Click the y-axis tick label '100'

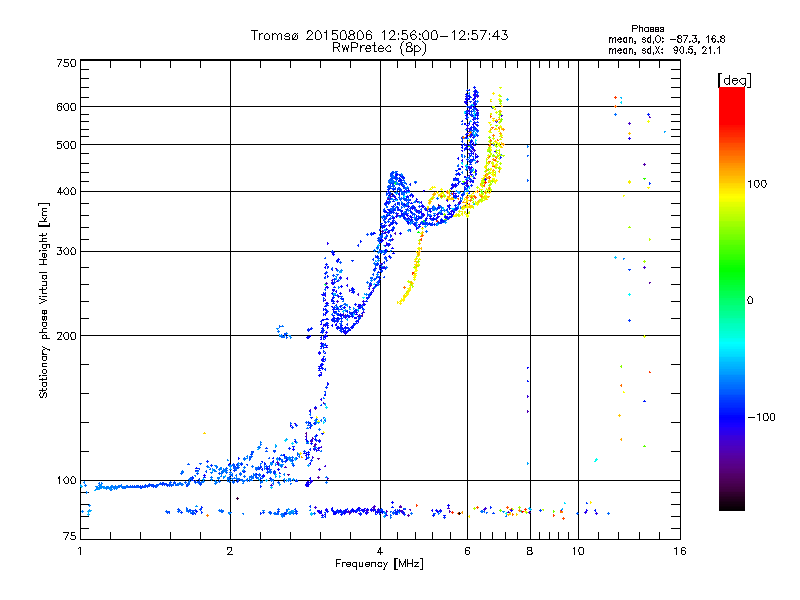tap(66, 481)
